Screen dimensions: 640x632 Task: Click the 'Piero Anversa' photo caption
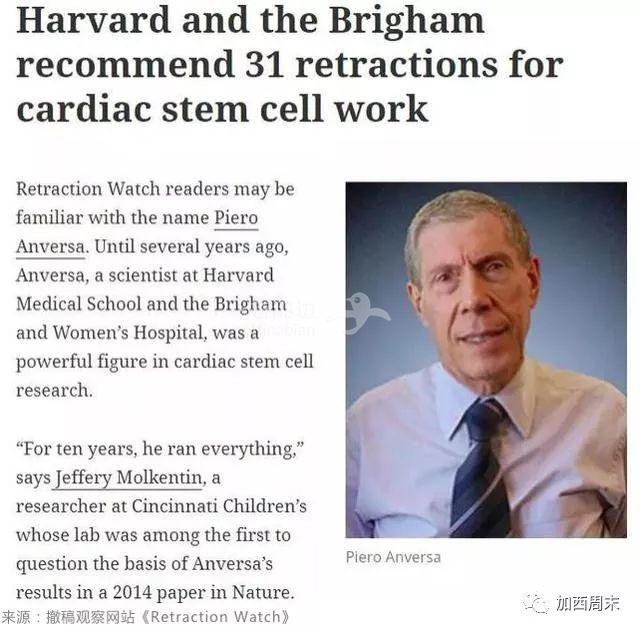tap(393, 557)
